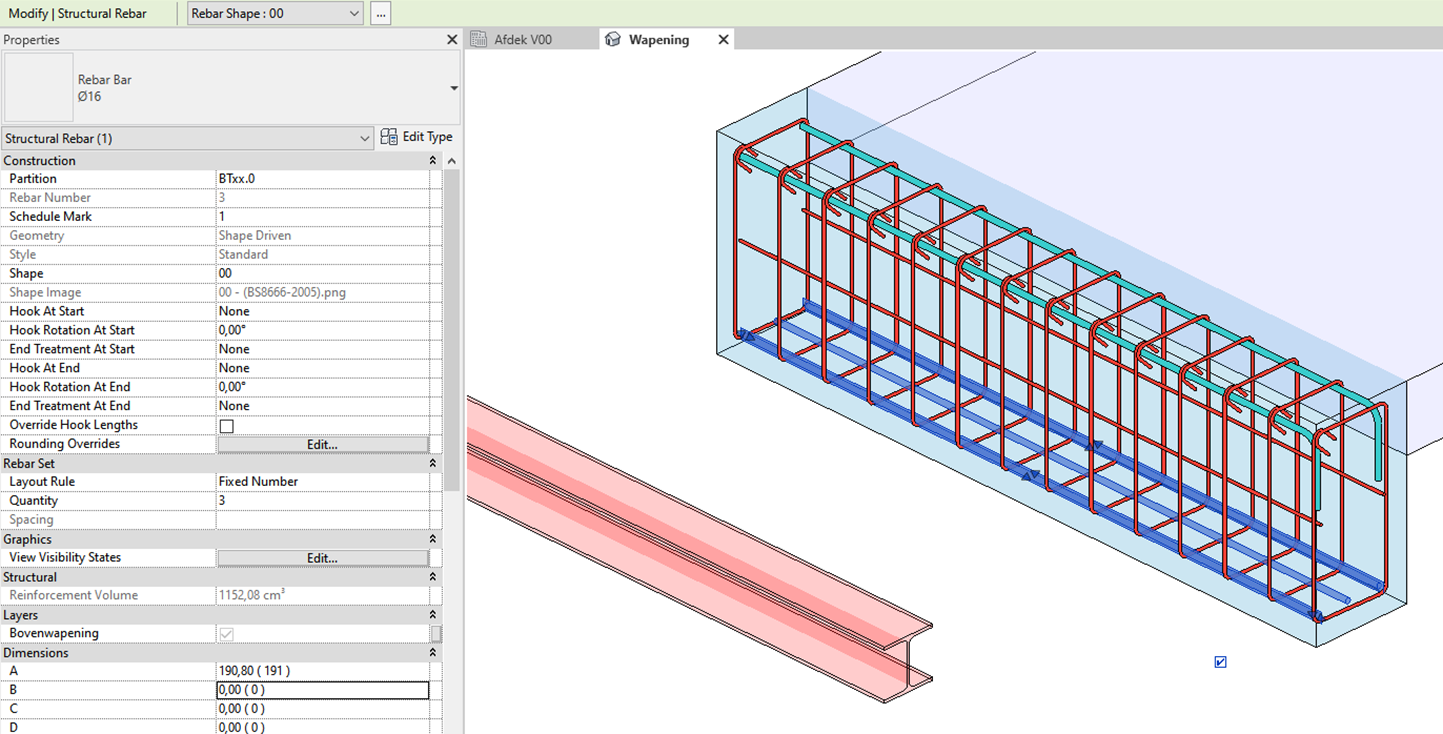Collapse the Rebar Set section

point(431,463)
